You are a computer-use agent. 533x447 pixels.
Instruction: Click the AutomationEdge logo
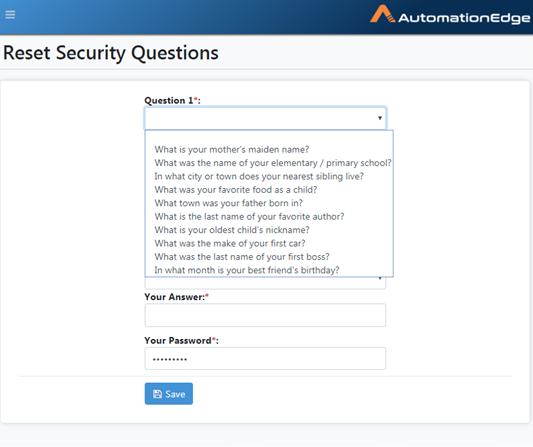point(450,15)
